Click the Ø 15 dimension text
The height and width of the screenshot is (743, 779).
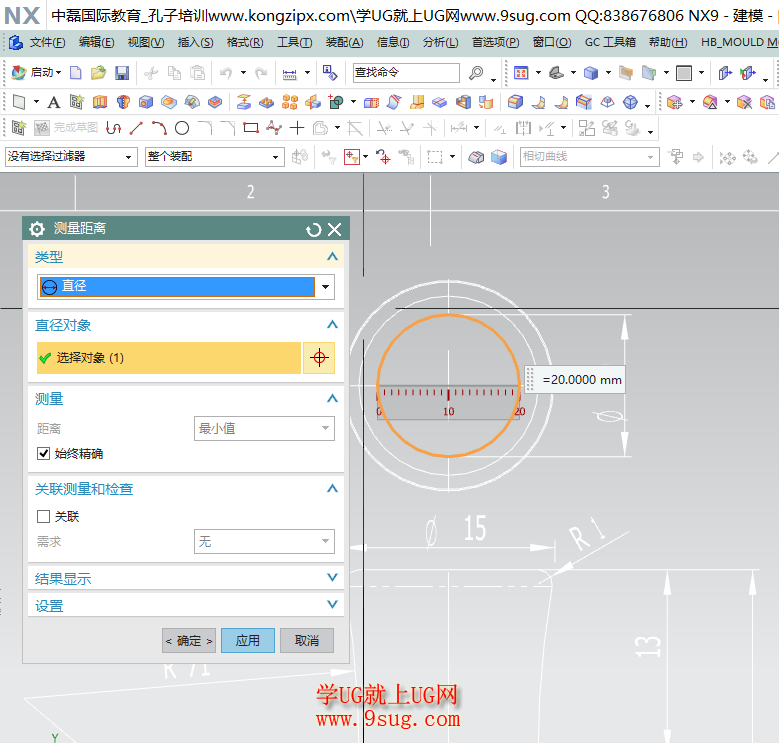click(x=456, y=528)
